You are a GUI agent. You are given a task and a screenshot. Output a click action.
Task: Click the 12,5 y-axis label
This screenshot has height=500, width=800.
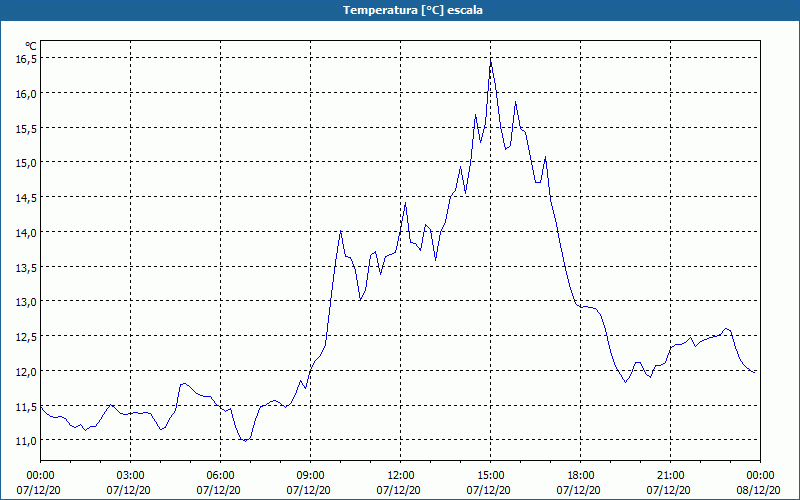26,336
